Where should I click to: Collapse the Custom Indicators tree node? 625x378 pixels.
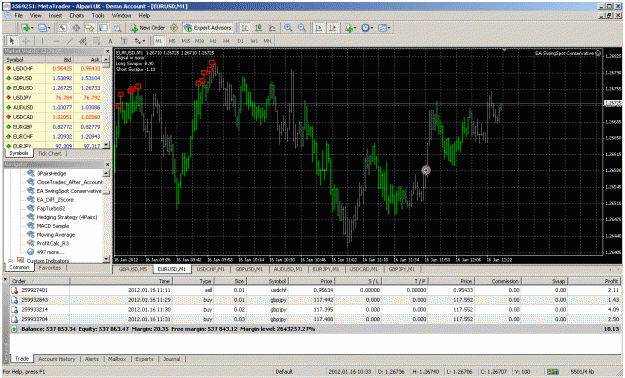(x=11, y=261)
